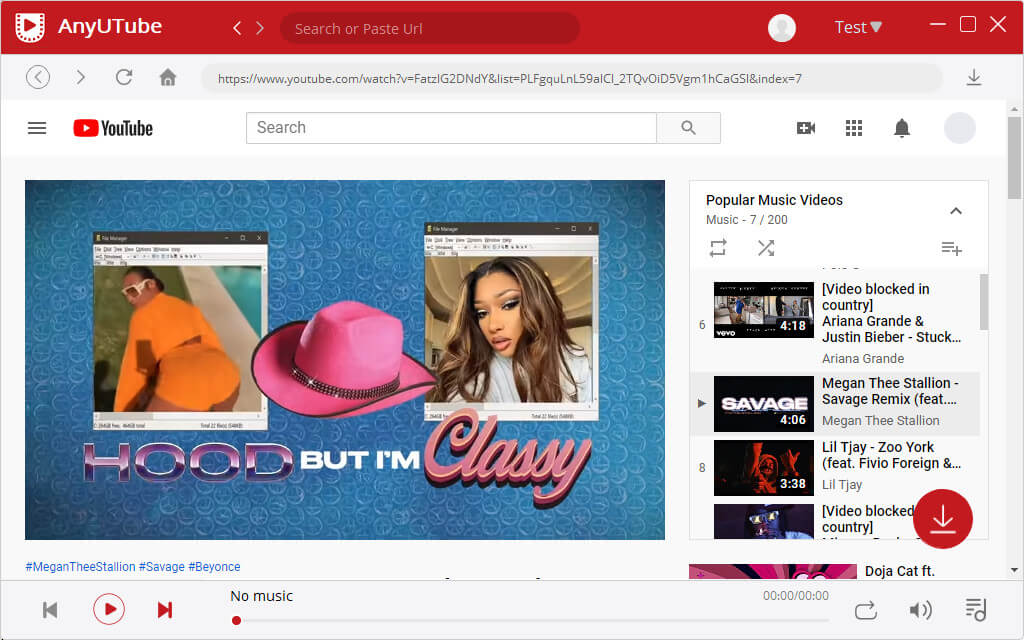Click the Search or Paste Url field
This screenshot has height=640, width=1024.
429,29
